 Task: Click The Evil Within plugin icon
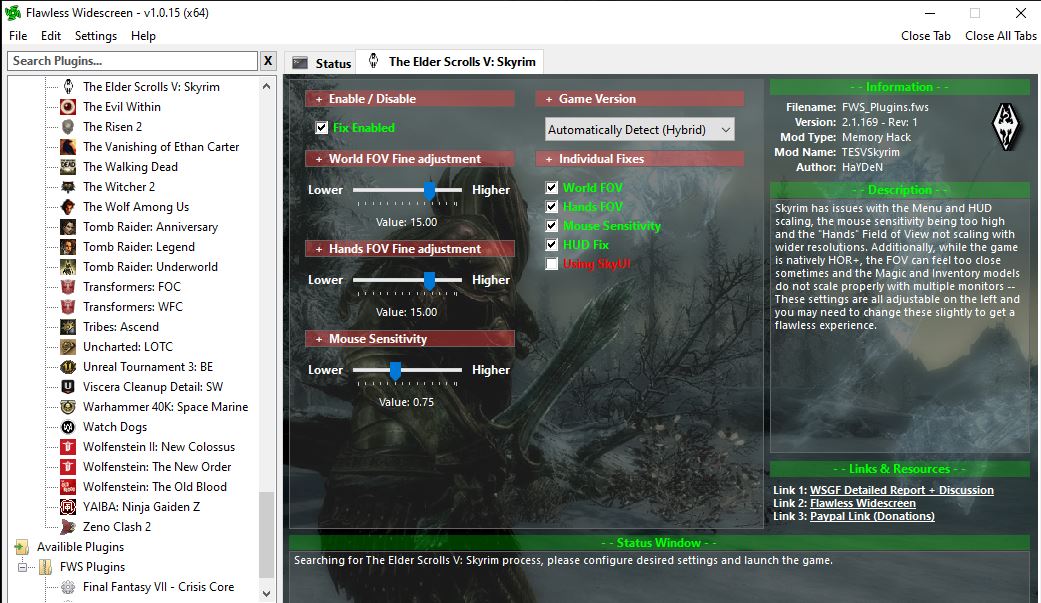click(x=68, y=106)
